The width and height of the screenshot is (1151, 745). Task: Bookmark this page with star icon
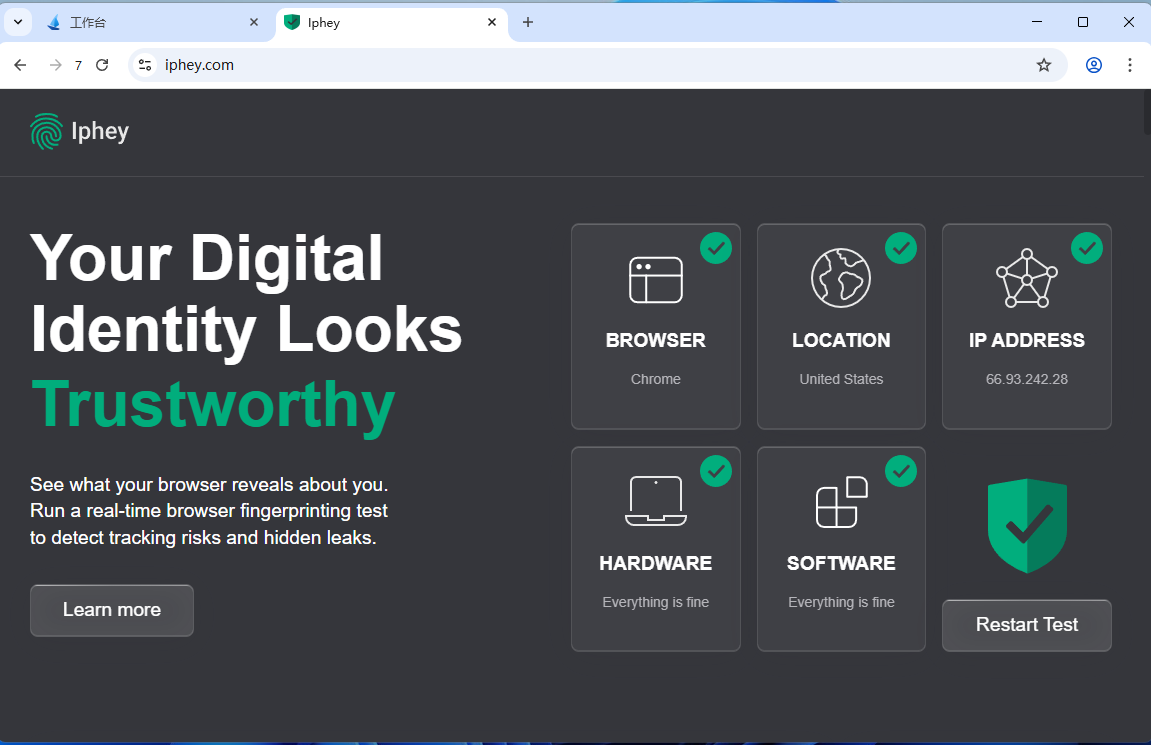[1044, 65]
